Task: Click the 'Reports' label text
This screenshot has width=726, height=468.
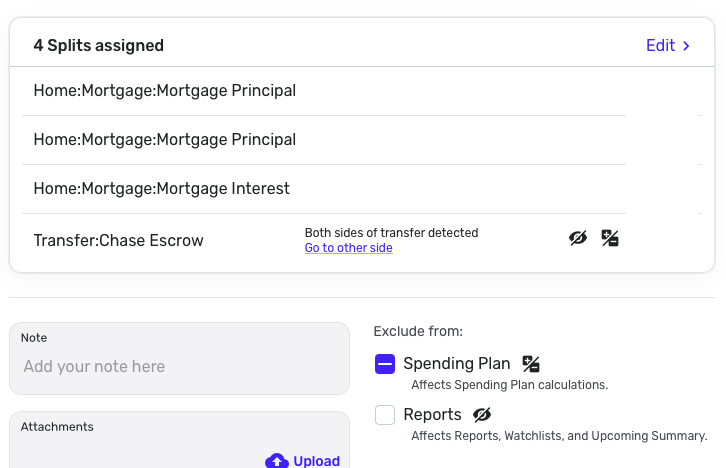Action: click(432, 415)
